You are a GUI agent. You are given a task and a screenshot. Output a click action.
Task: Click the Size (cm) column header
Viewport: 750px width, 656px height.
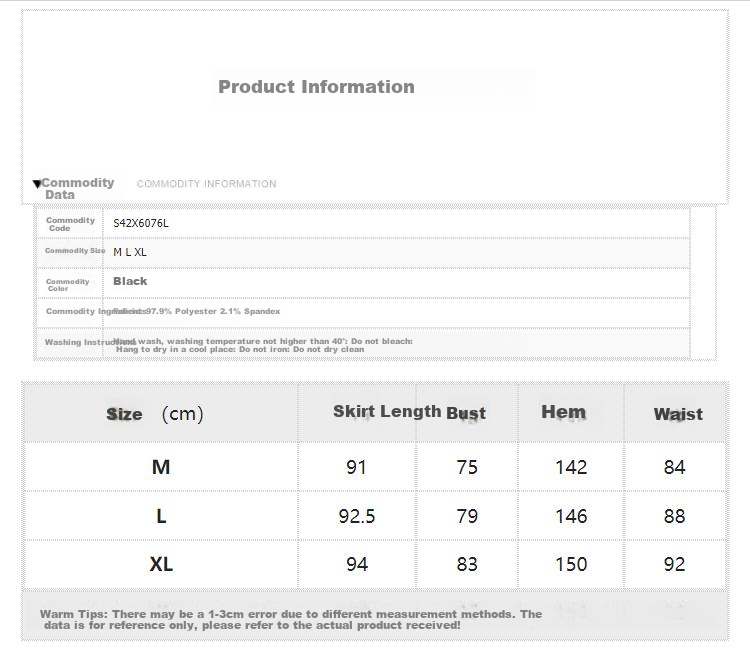[155, 414]
